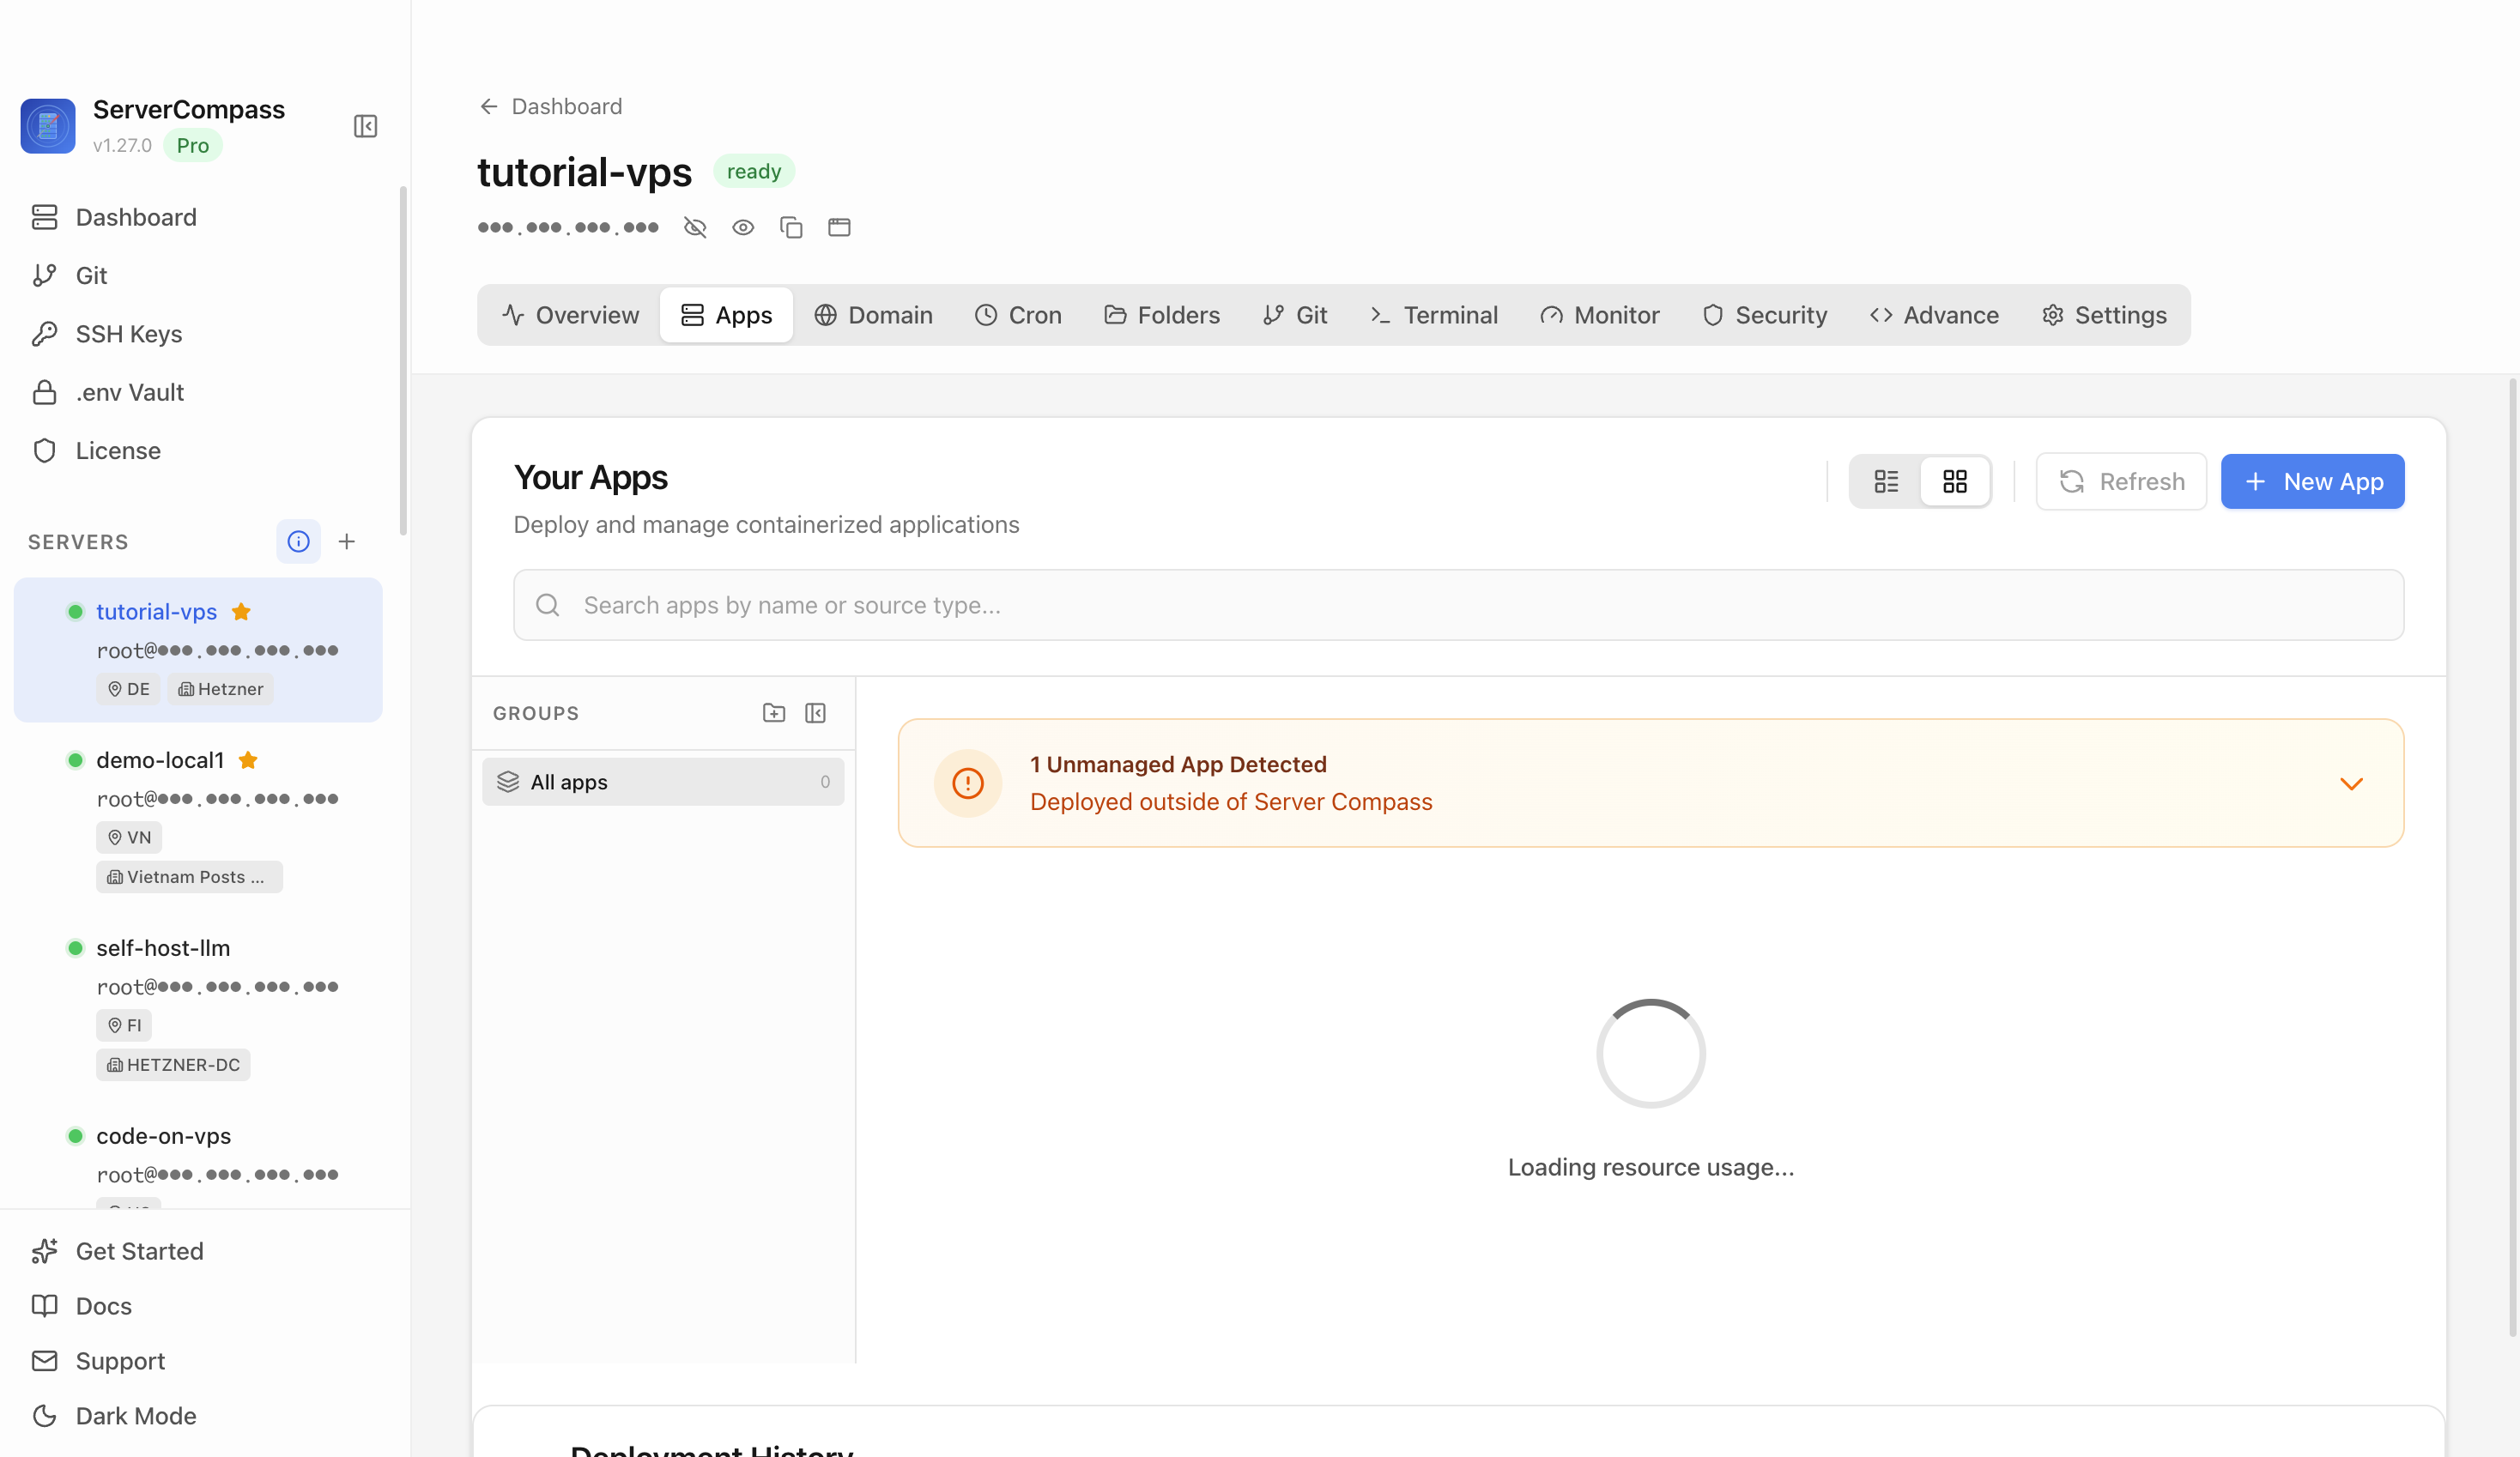The image size is (2520, 1457).
Task: Click the Hetzner provider tag
Action: [x=220, y=689]
